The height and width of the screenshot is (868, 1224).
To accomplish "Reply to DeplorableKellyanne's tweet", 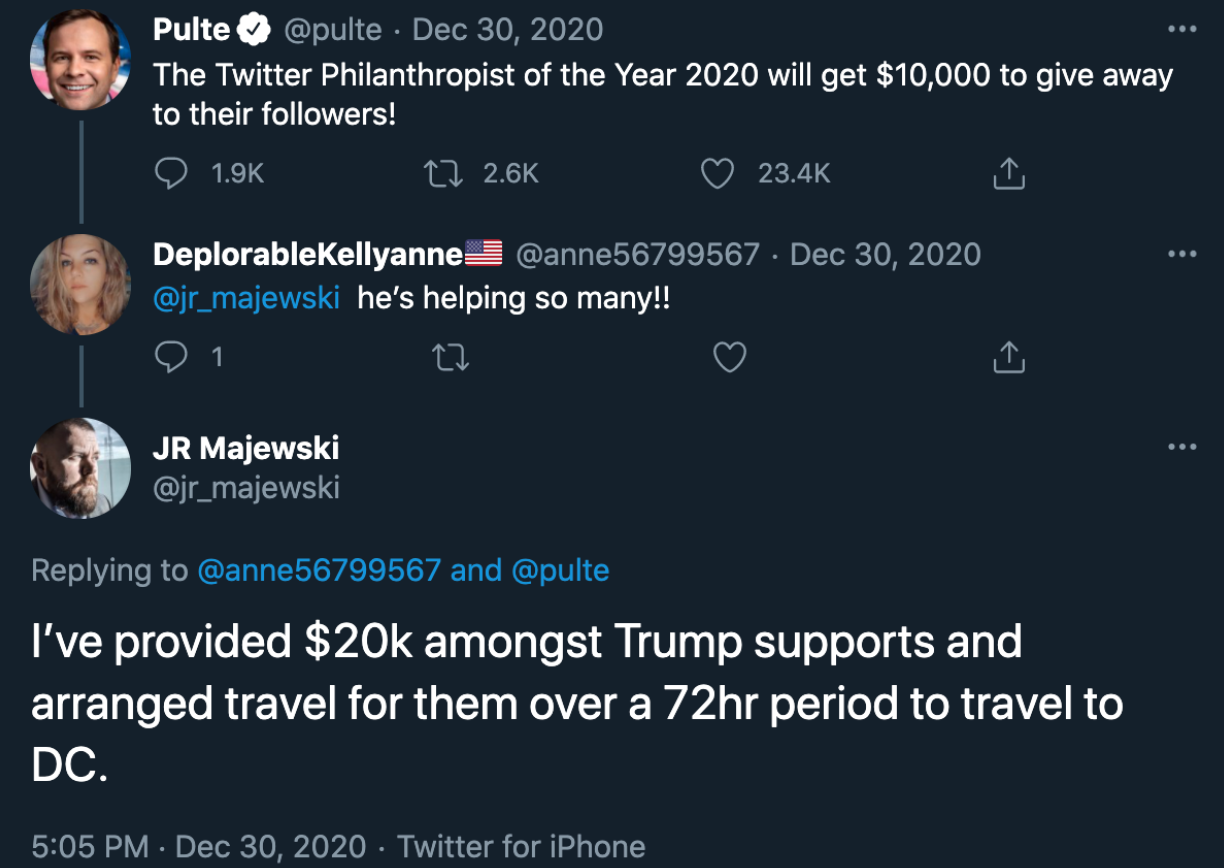I will coord(172,357).
